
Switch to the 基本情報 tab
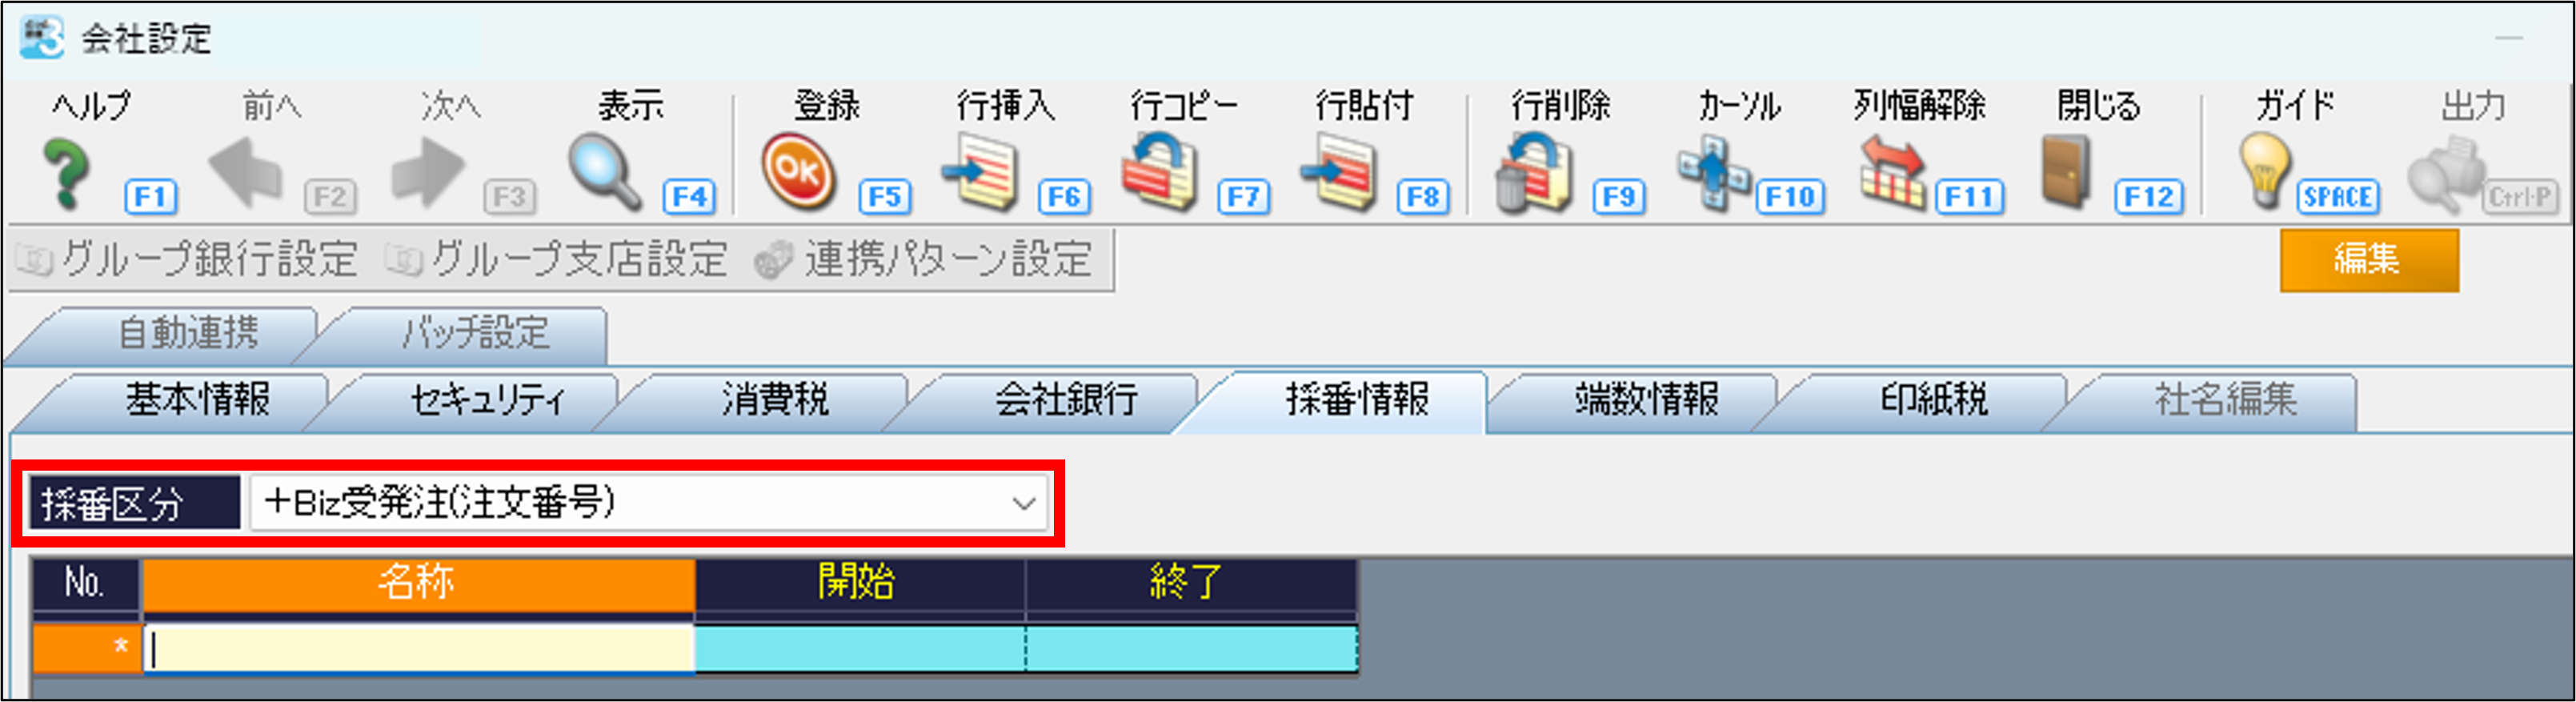(197, 401)
